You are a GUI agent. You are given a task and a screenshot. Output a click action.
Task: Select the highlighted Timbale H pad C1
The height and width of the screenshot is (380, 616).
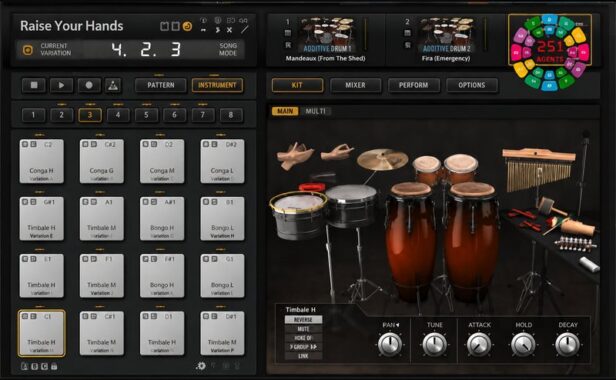[x=42, y=333]
